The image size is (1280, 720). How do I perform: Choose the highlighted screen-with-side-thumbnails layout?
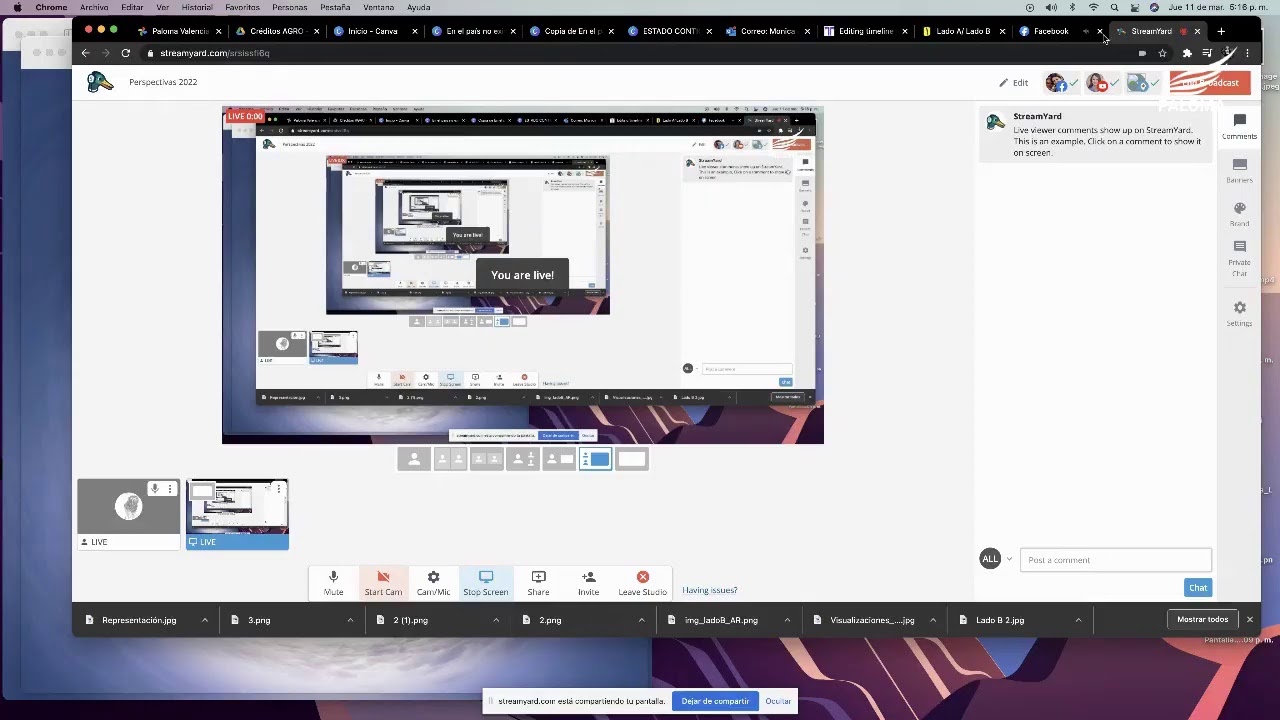click(595, 459)
